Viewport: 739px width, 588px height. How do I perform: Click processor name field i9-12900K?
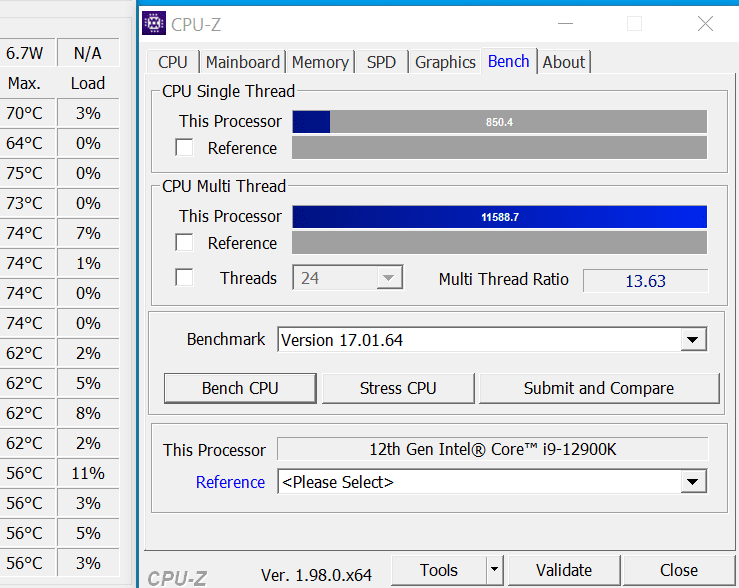[x=493, y=449]
